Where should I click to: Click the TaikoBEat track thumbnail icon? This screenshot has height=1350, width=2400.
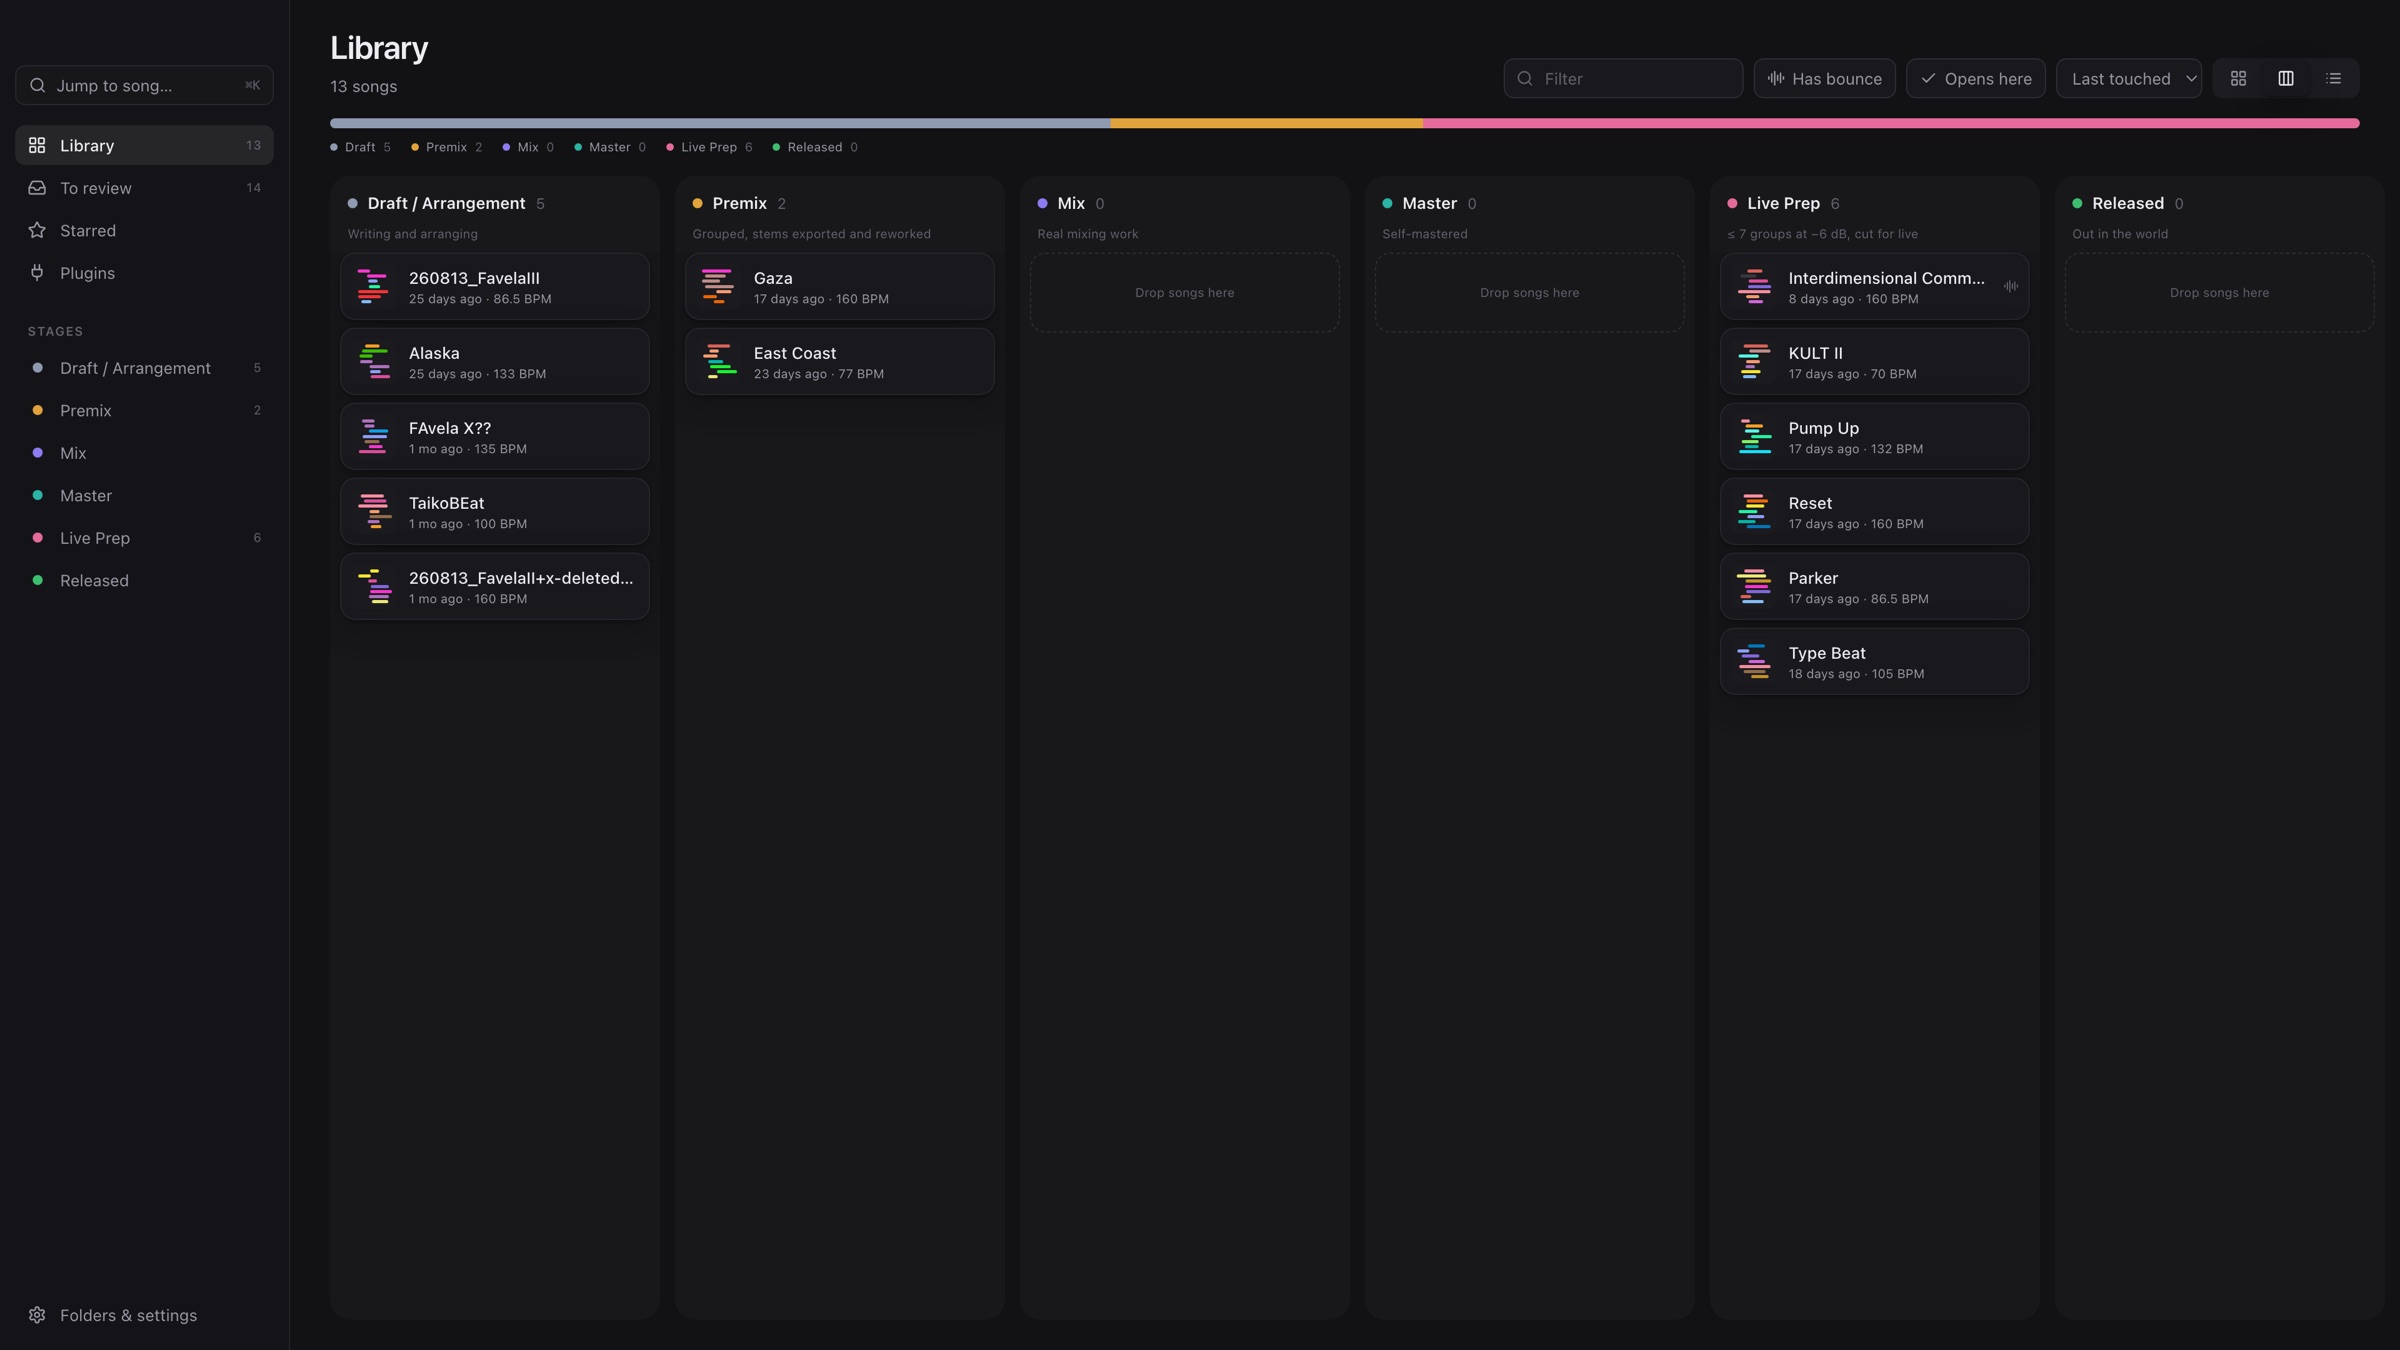[373, 511]
